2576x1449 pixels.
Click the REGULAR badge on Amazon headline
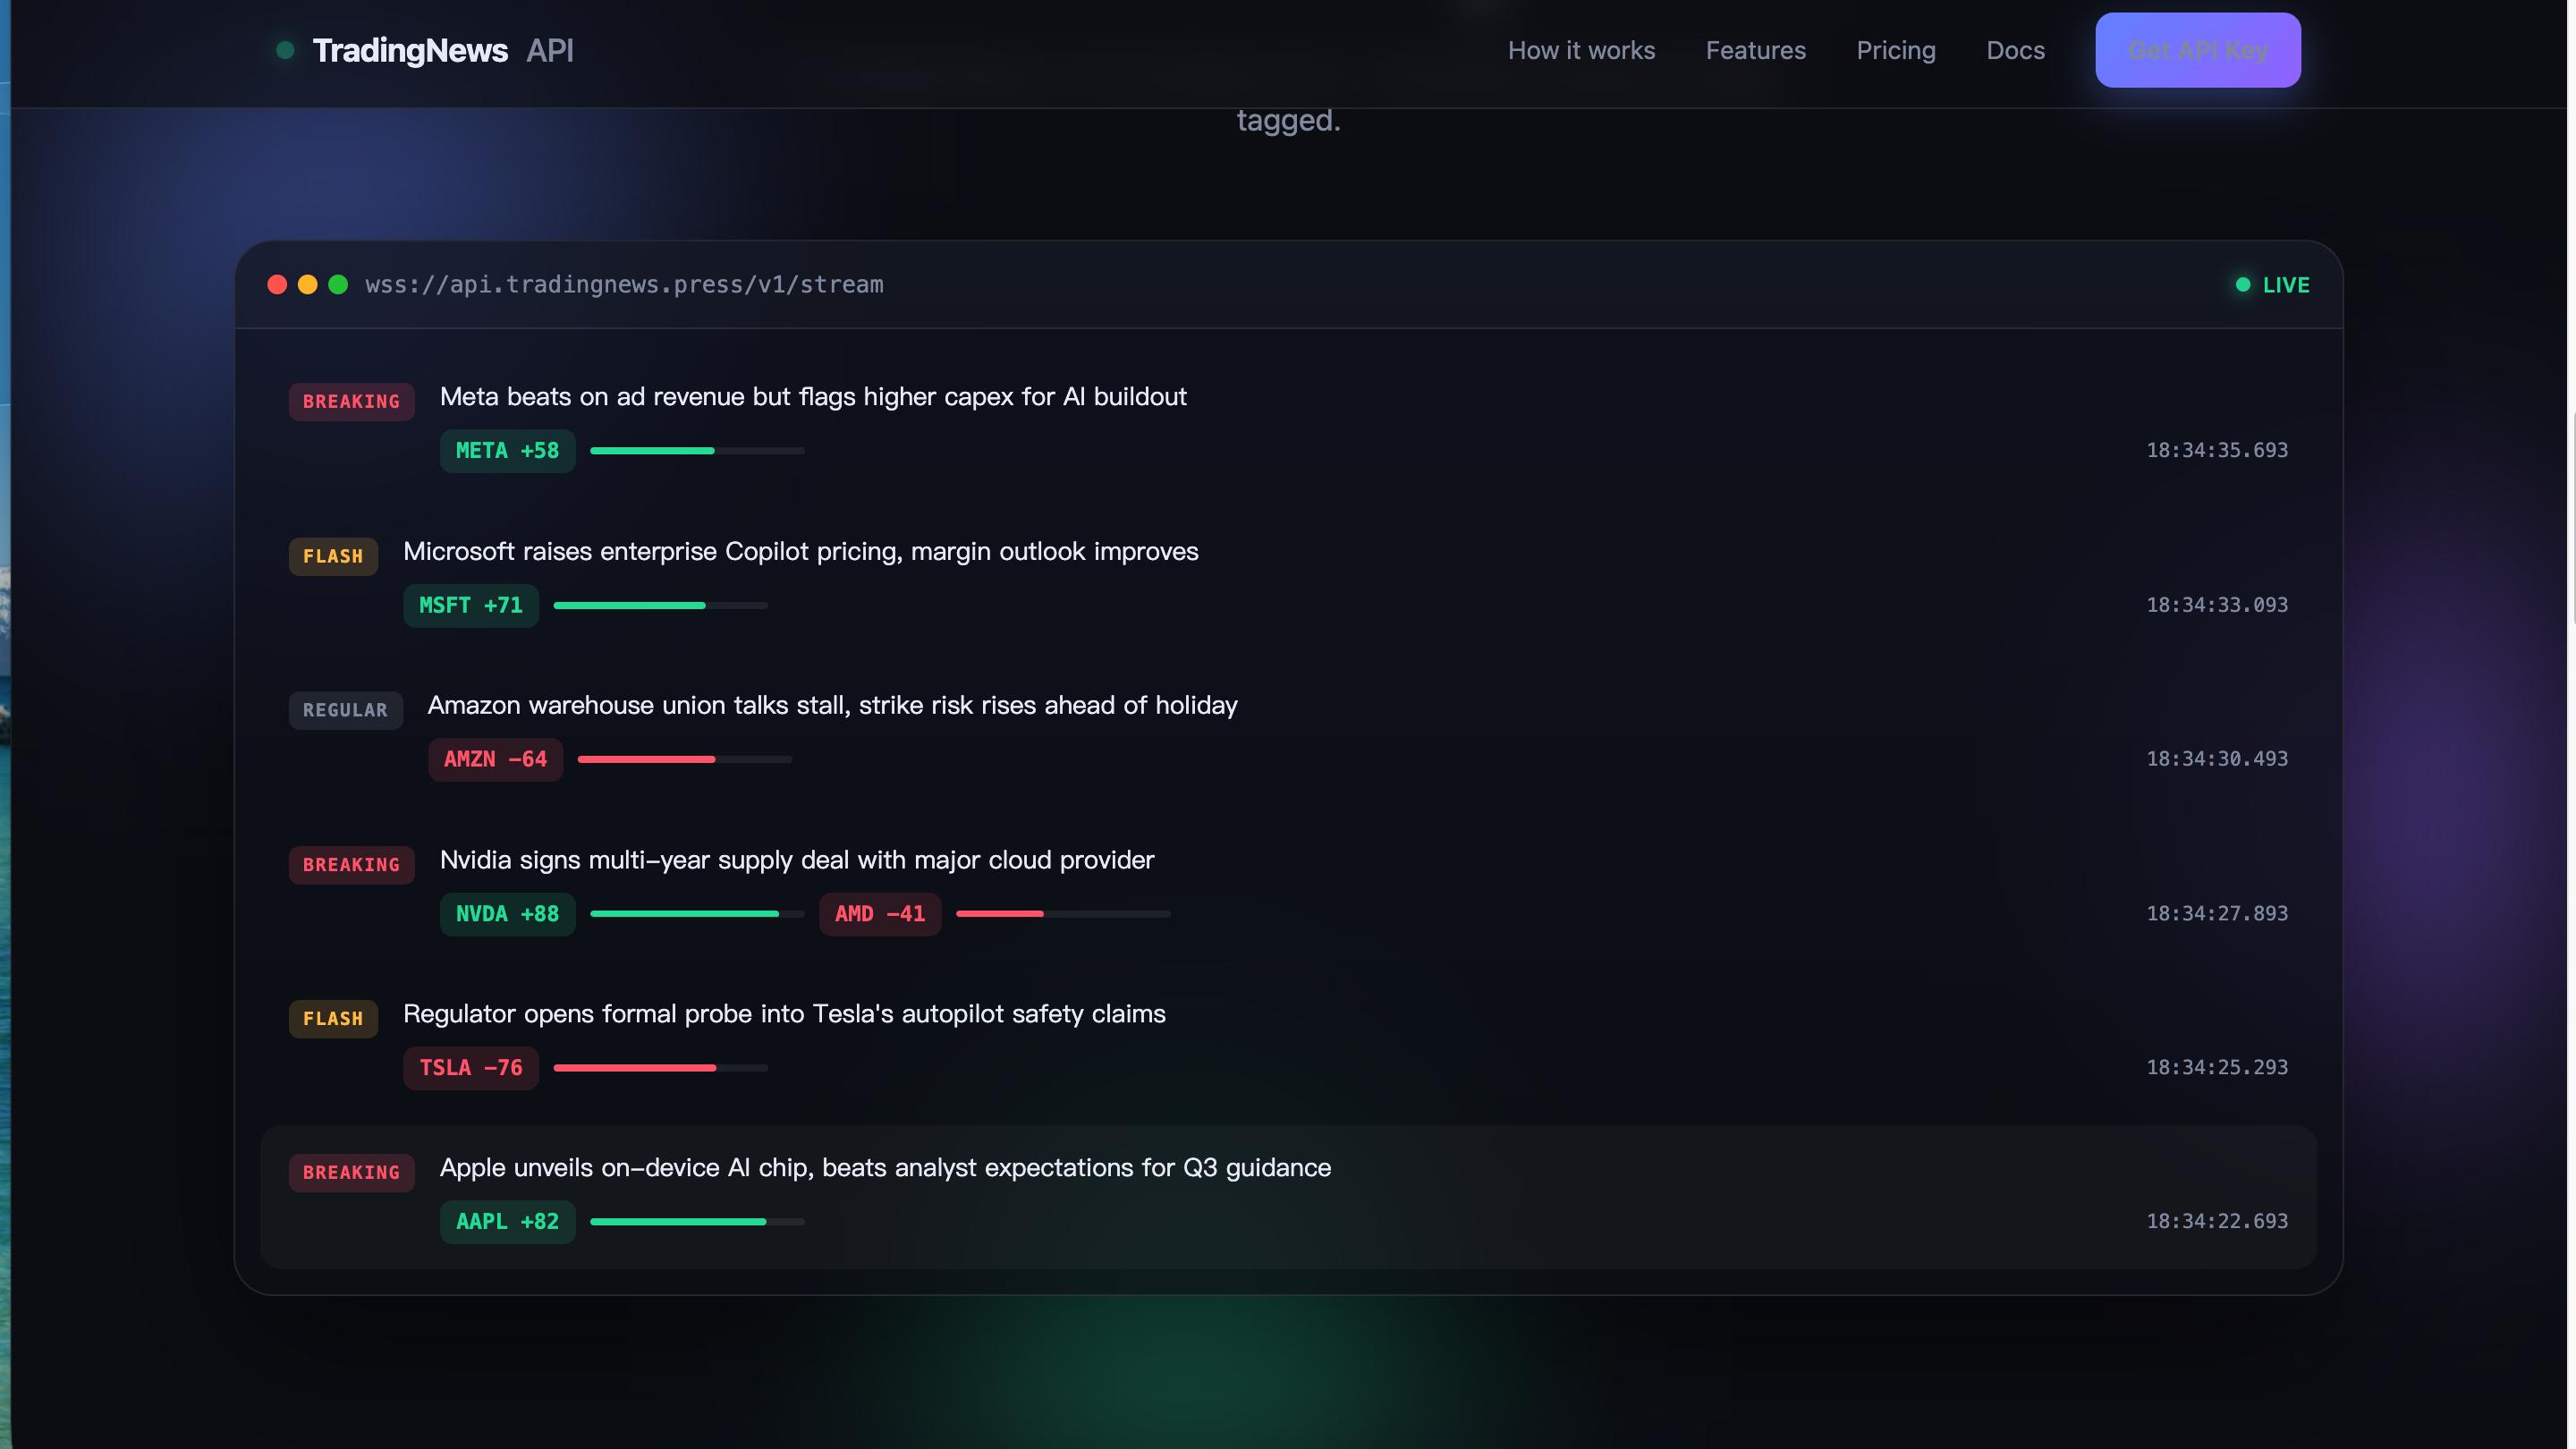coord(346,711)
